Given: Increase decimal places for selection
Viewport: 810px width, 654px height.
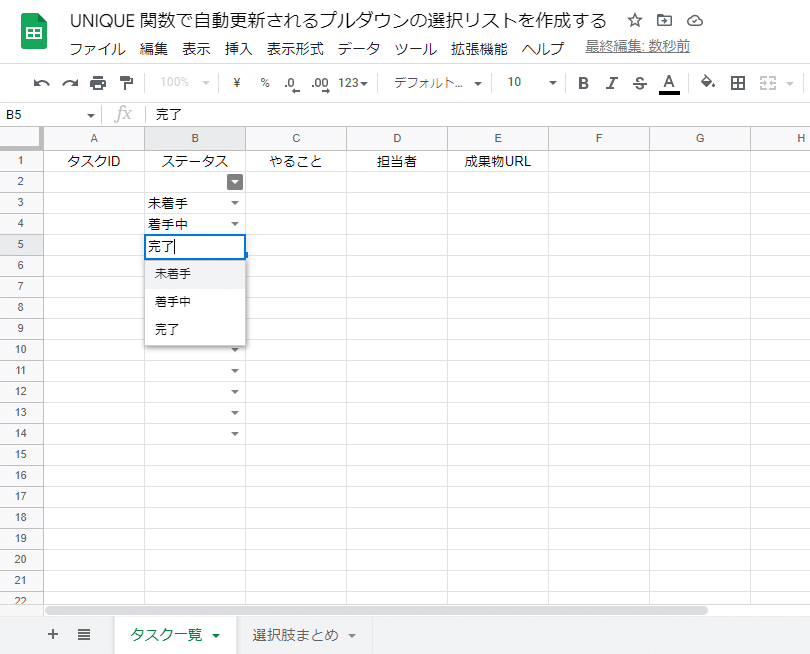Looking at the screenshot, I should tap(319, 83).
